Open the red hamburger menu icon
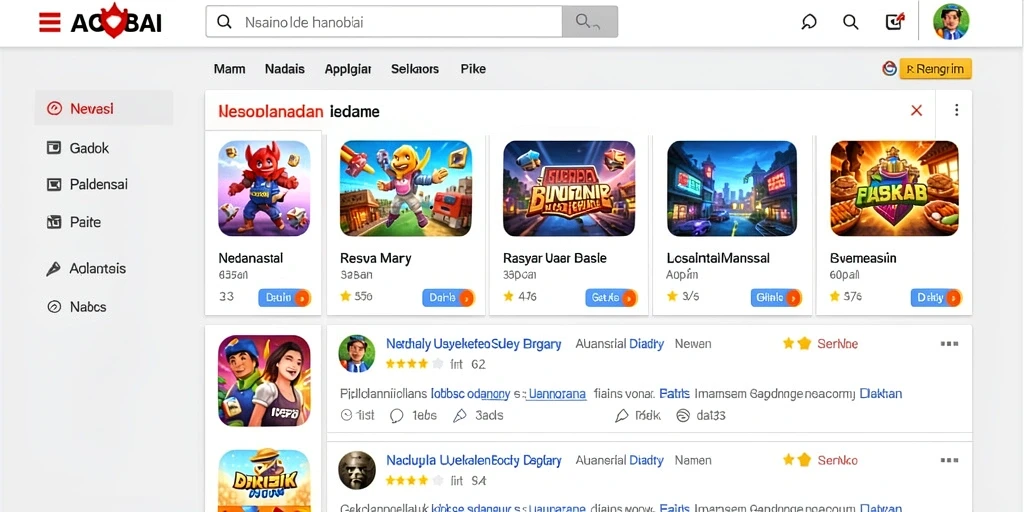The height and width of the screenshot is (512, 1024). click(x=50, y=22)
